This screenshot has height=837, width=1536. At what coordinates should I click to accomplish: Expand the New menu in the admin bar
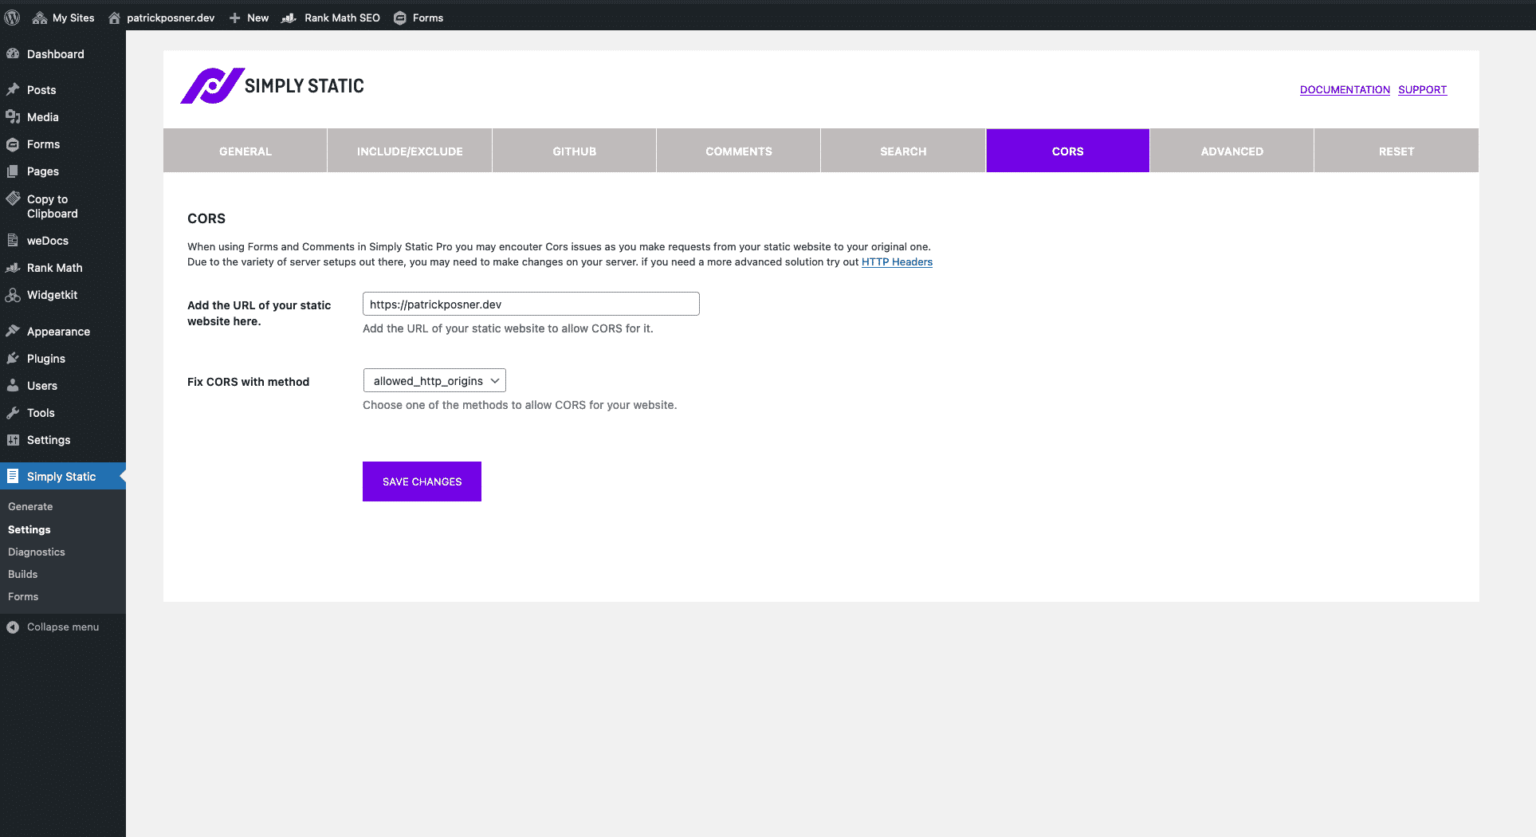(x=248, y=17)
